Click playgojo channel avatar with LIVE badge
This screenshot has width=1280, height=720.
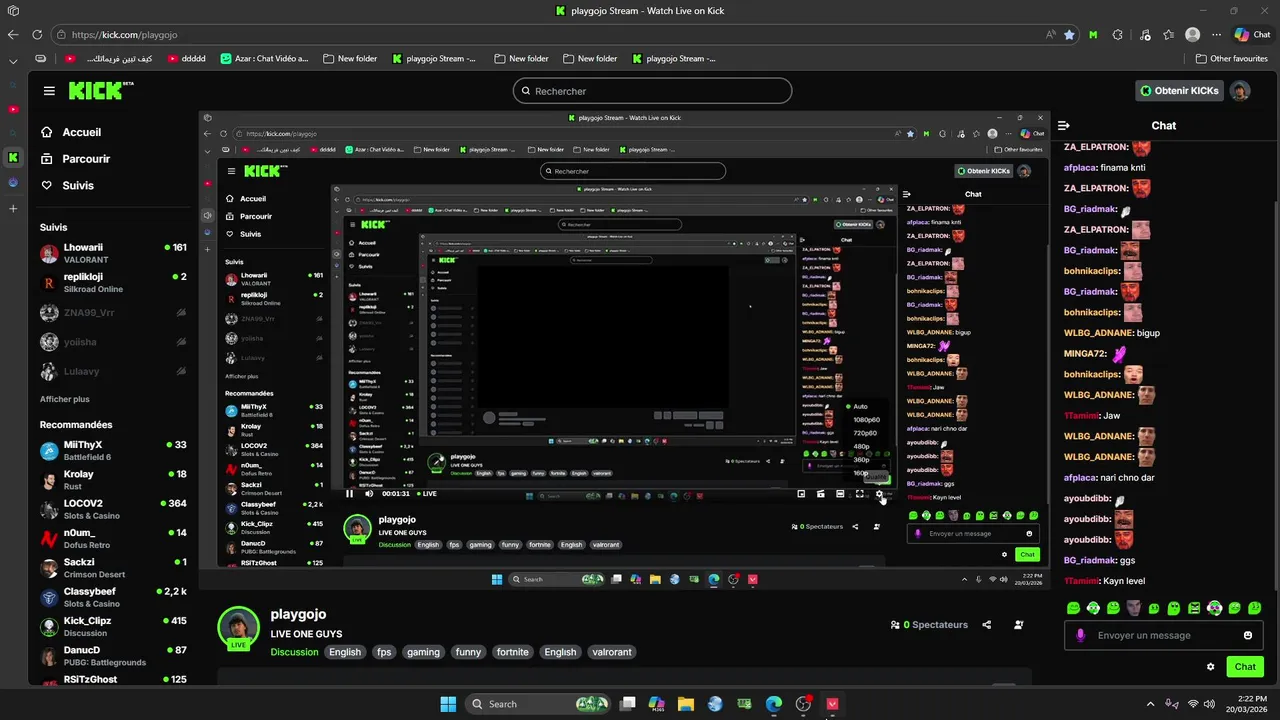click(238, 628)
